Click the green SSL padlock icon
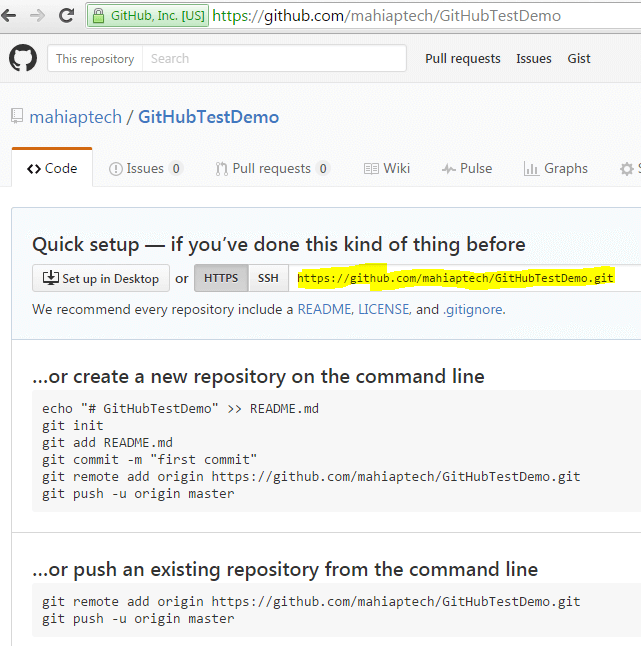641x646 pixels. click(x=98, y=16)
